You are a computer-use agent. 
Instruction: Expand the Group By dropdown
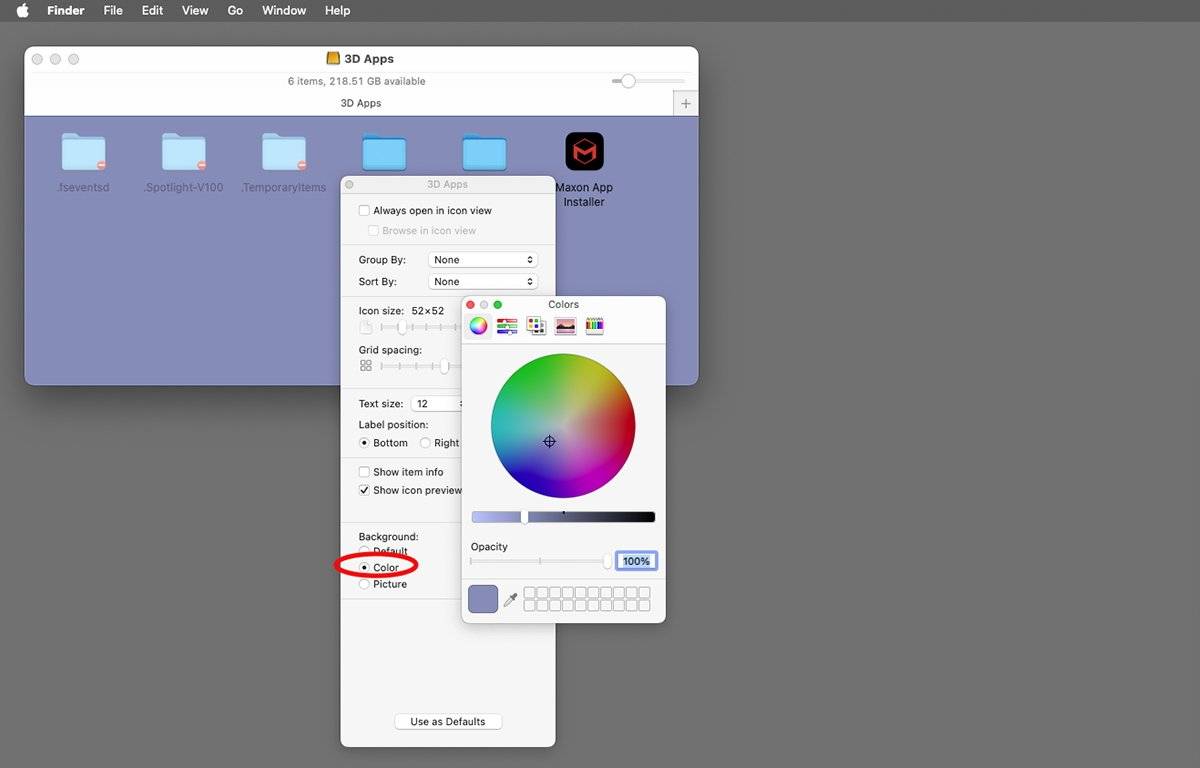point(482,260)
